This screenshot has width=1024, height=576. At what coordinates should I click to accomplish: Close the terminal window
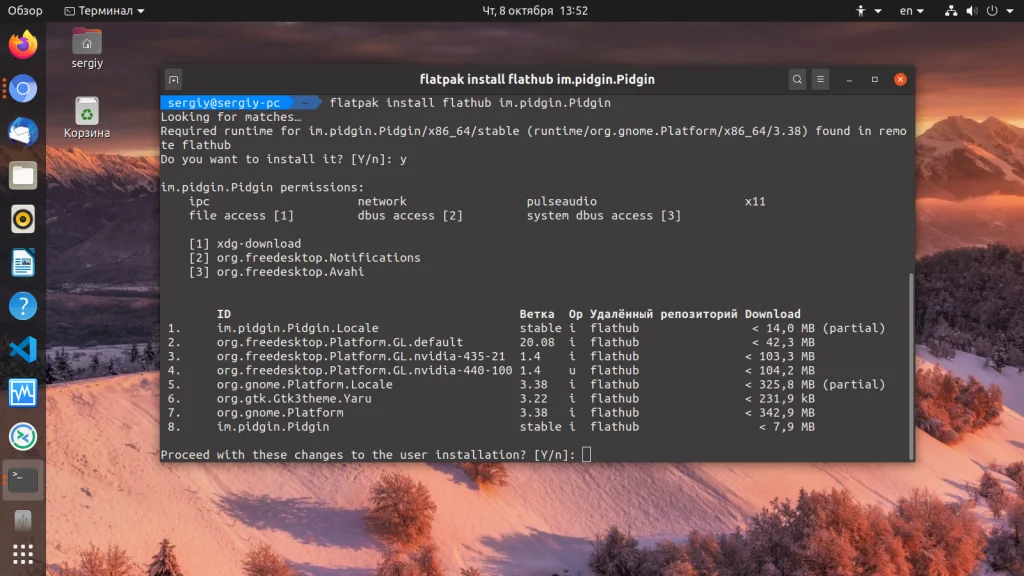[901, 80]
